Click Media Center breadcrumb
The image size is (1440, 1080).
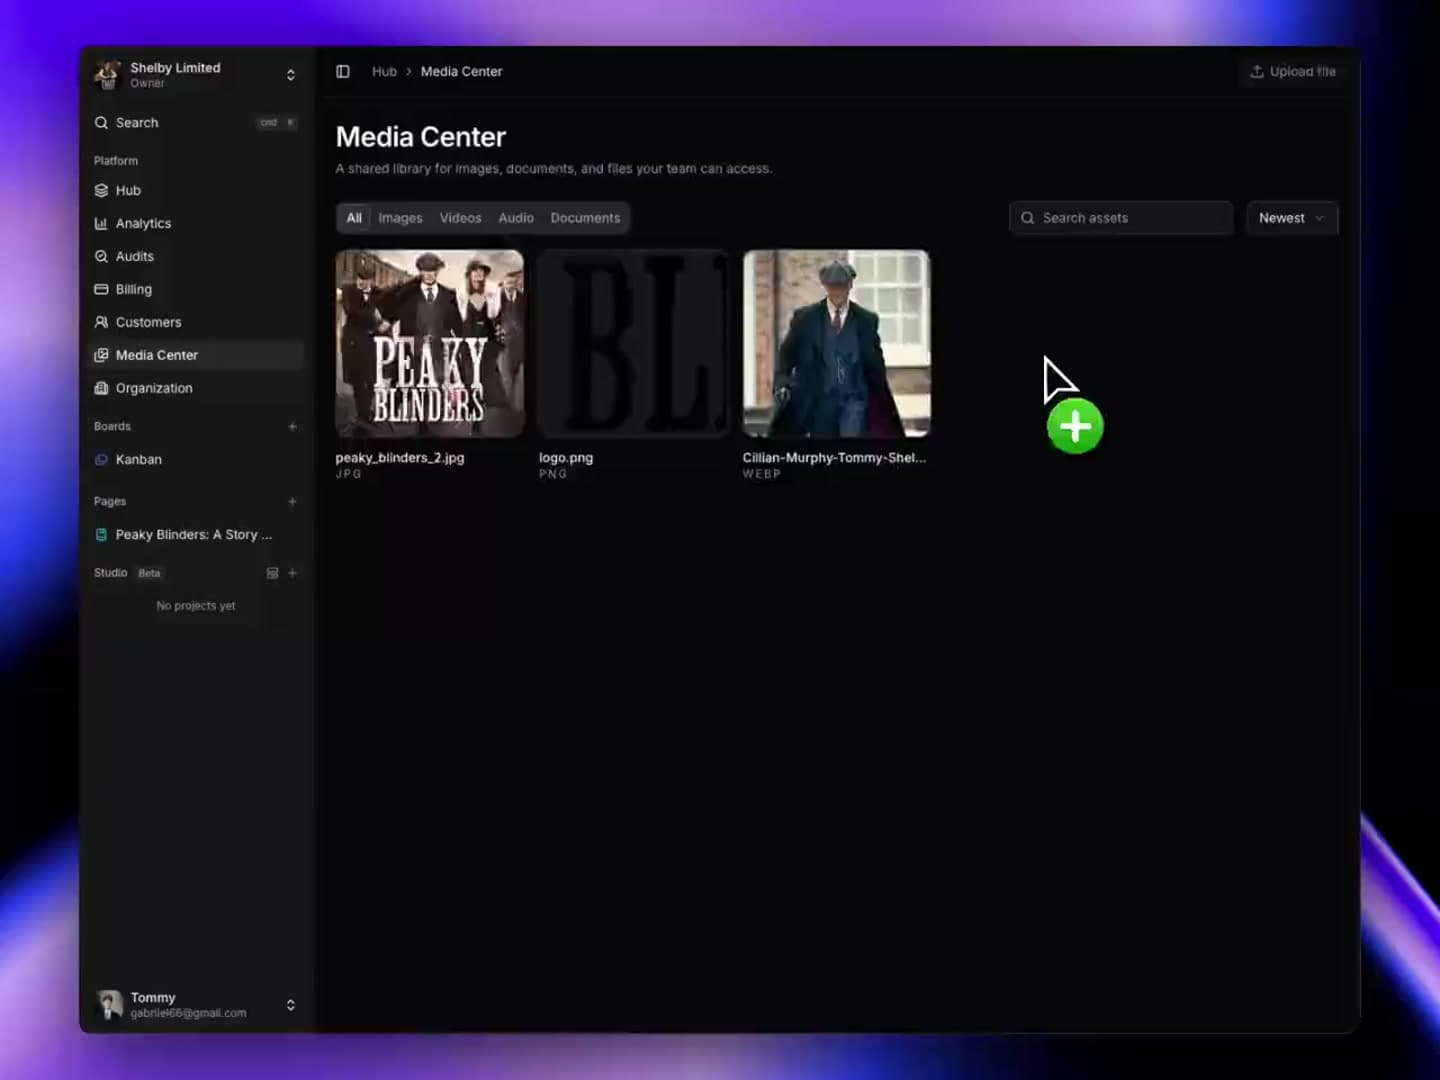click(x=461, y=72)
